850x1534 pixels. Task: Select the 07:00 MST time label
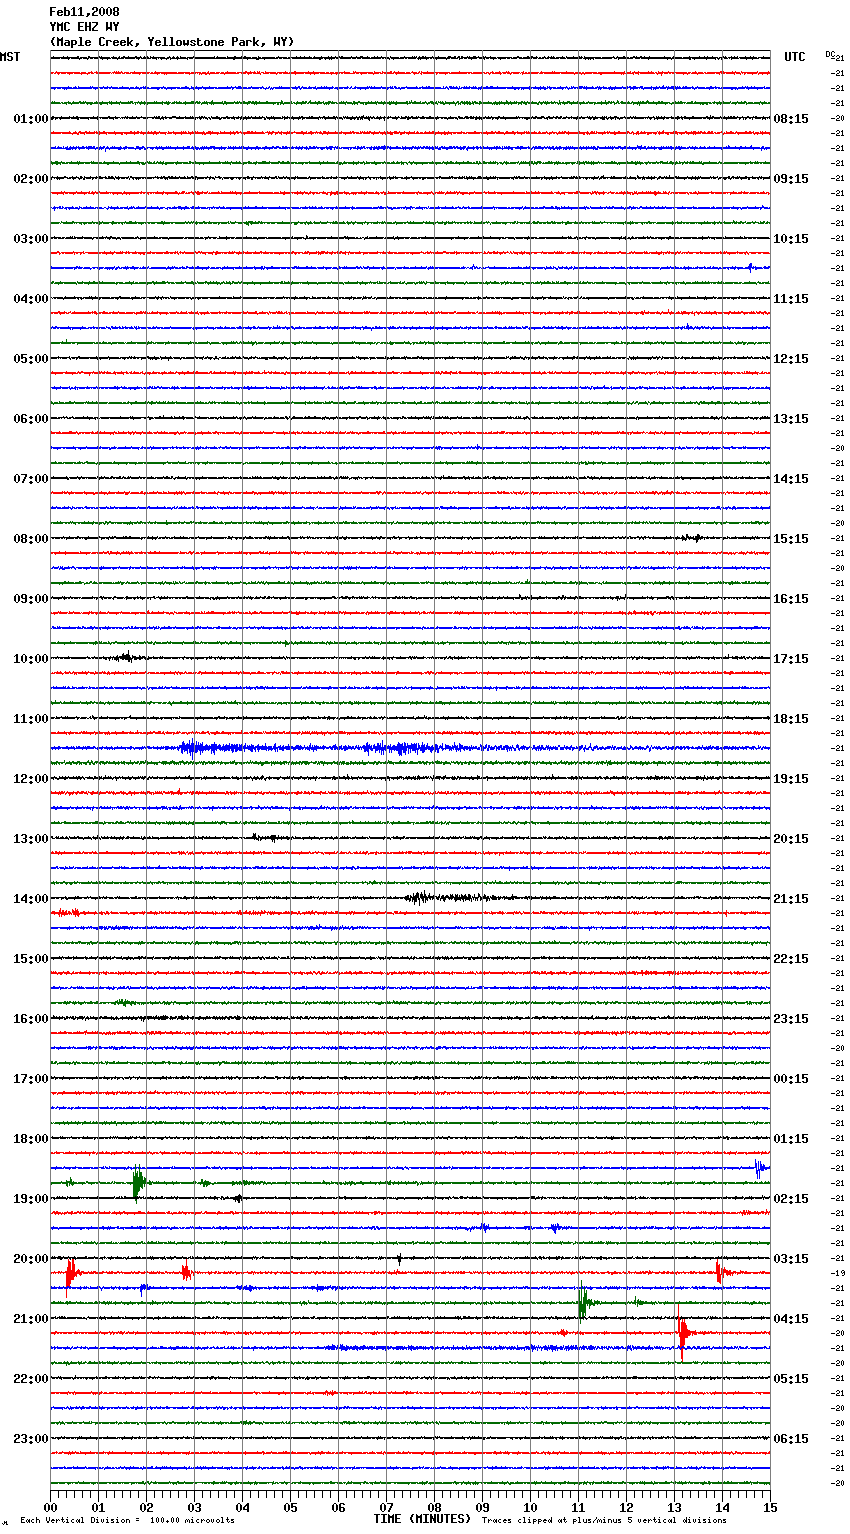(x=31, y=479)
